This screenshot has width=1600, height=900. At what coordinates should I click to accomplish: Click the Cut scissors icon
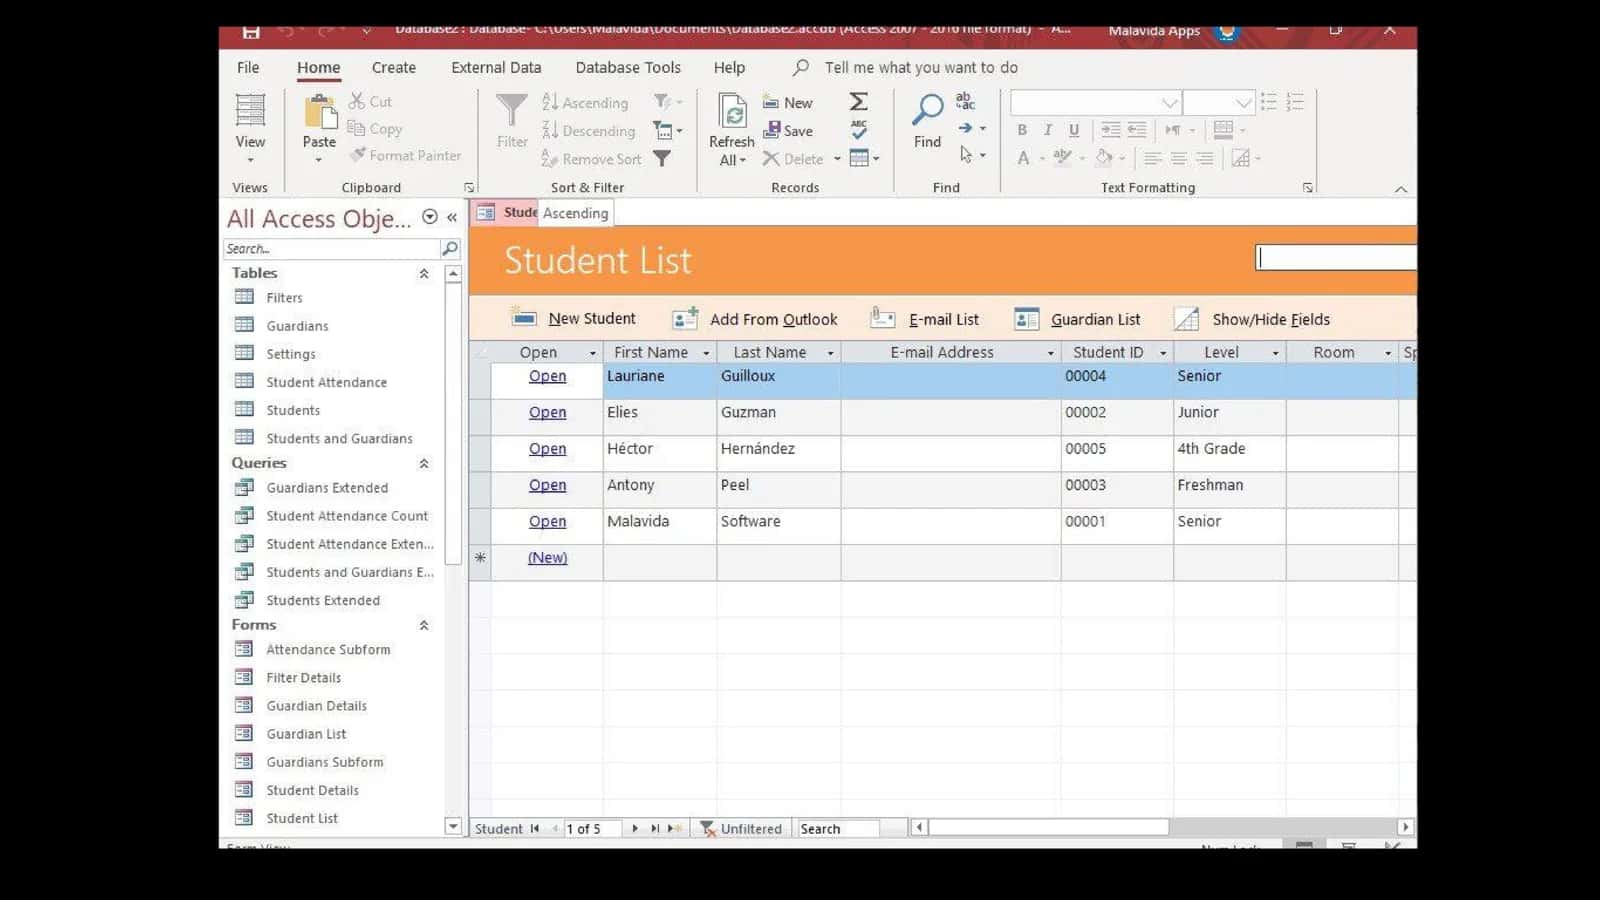(357, 101)
